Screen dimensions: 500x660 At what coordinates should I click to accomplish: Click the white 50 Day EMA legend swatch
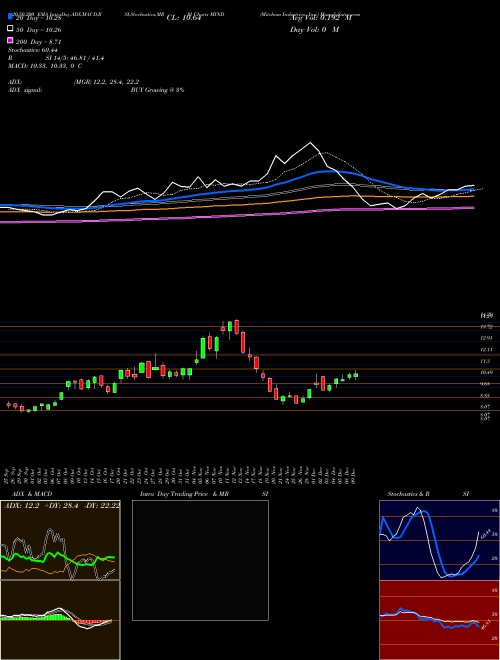tap(10, 29)
